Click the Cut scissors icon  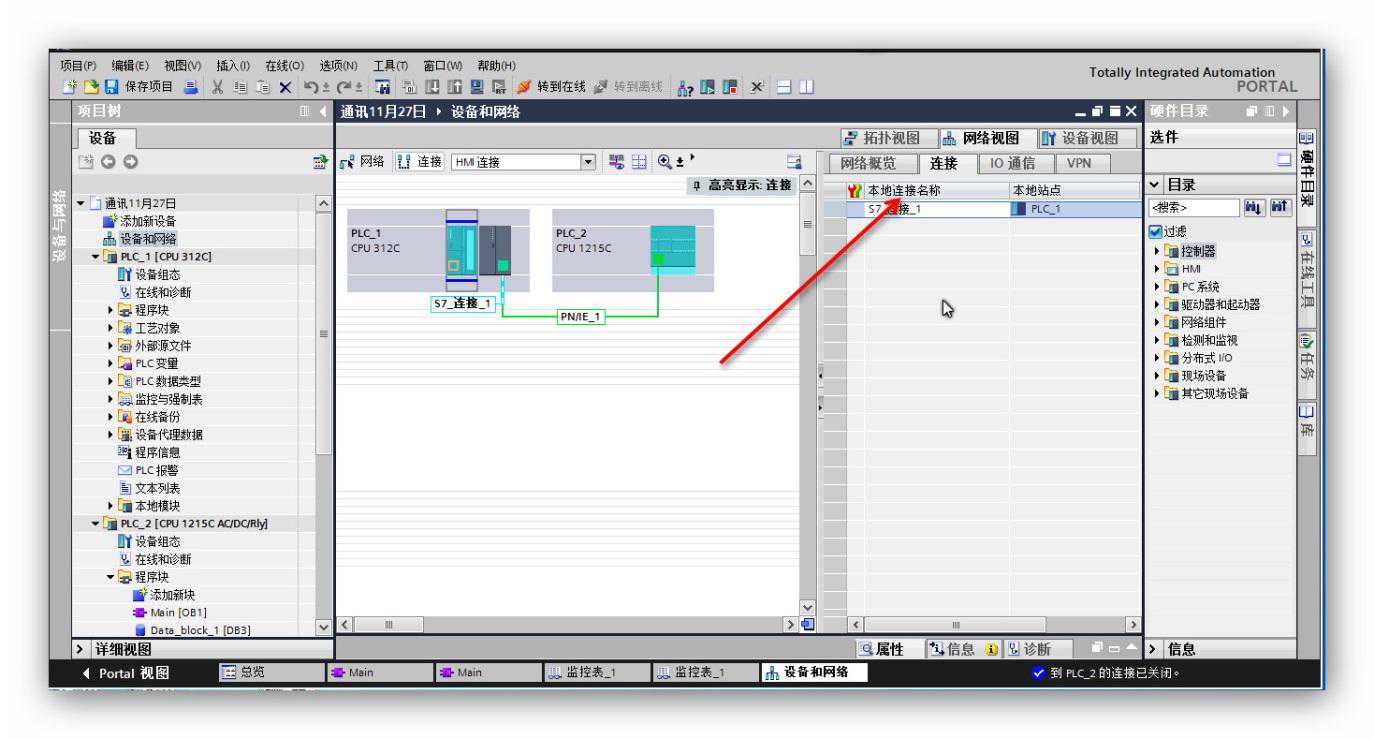tap(217, 87)
